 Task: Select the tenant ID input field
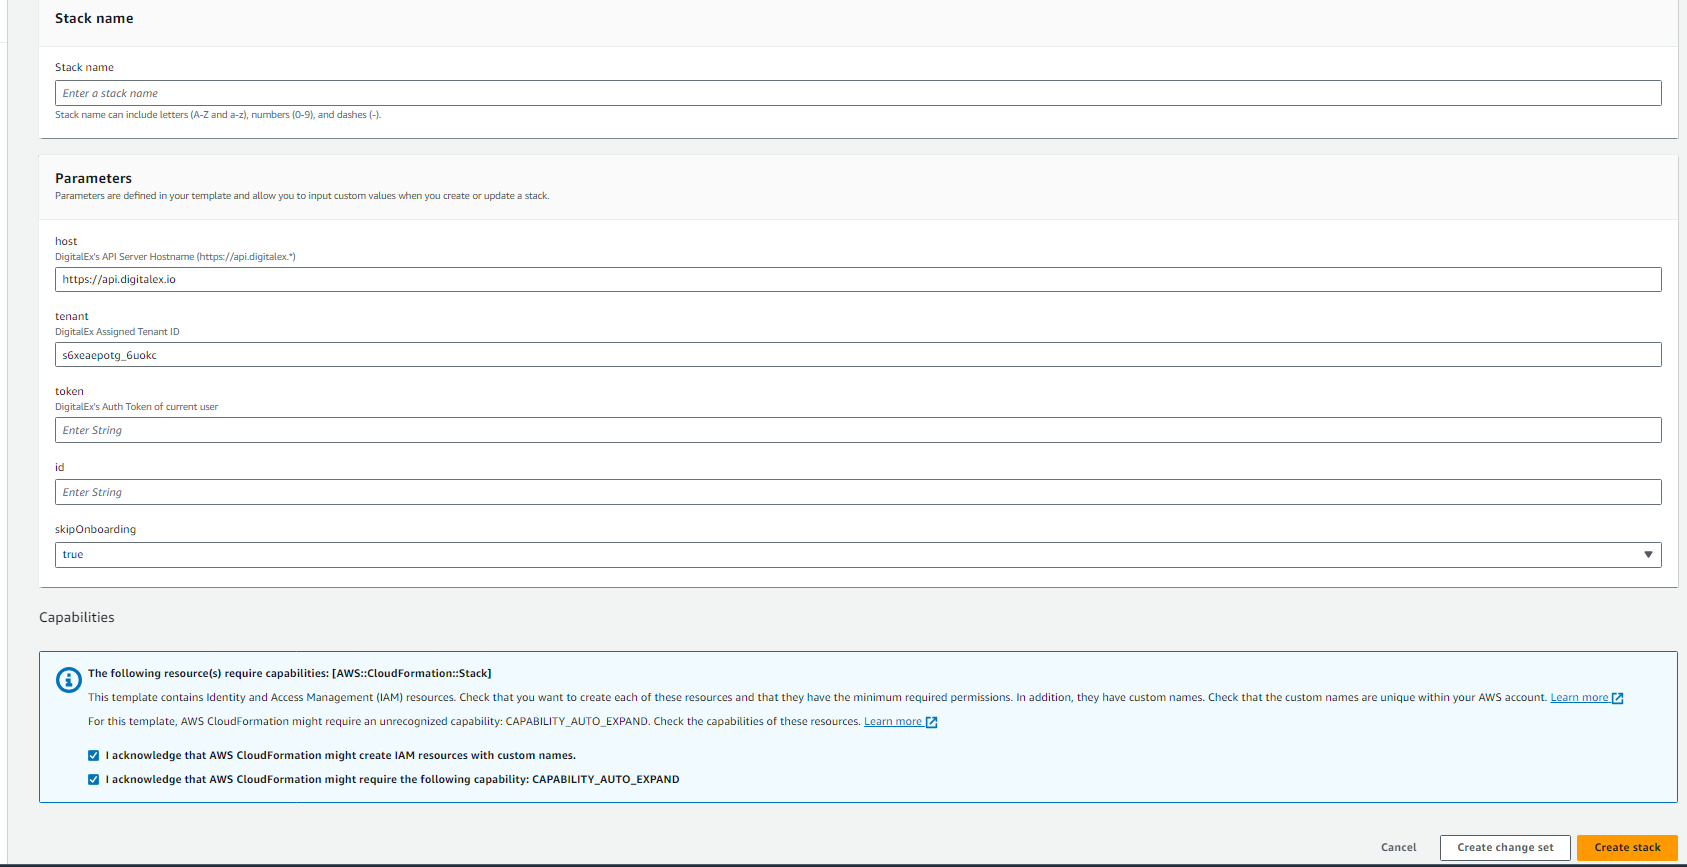[857, 355]
